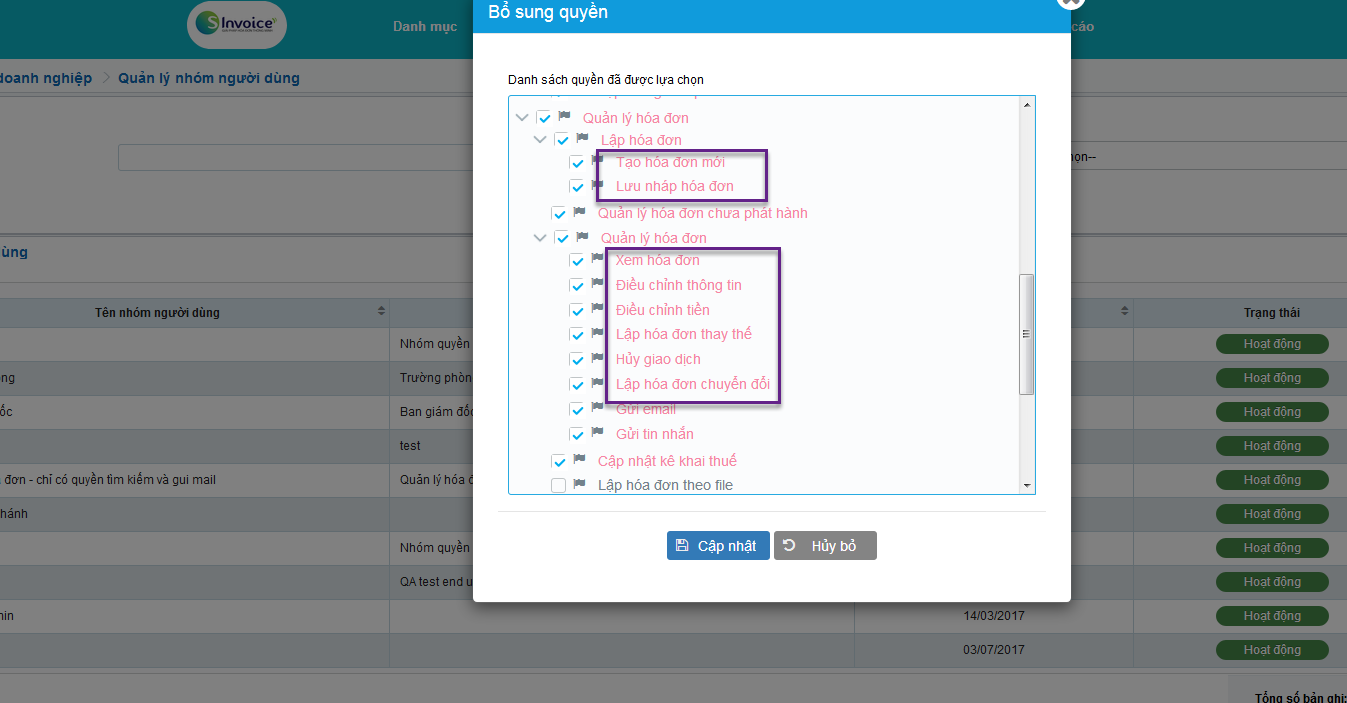Uncheck the Điều chỉnh tiền checkbox
The width and height of the screenshot is (1347, 703).
pyautogui.click(x=577, y=311)
